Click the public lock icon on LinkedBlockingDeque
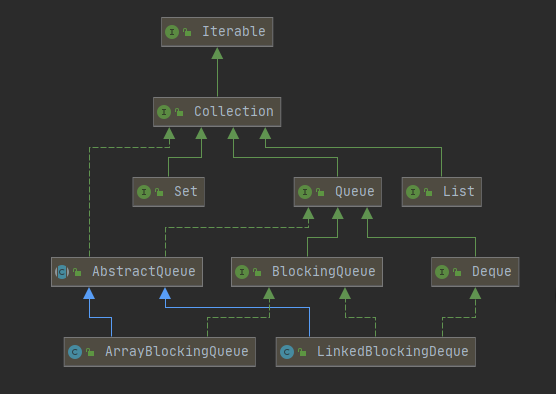 (302, 352)
